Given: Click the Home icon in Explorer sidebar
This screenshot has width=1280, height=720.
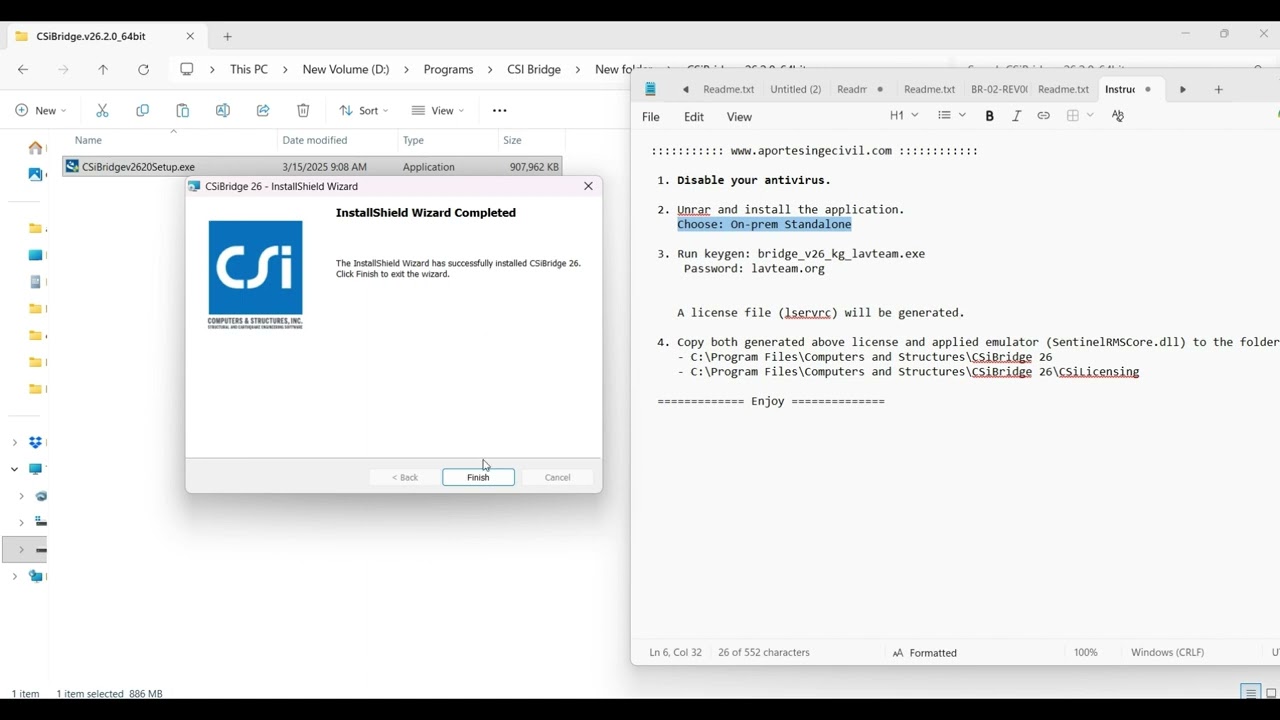Looking at the screenshot, I should click(36, 148).
